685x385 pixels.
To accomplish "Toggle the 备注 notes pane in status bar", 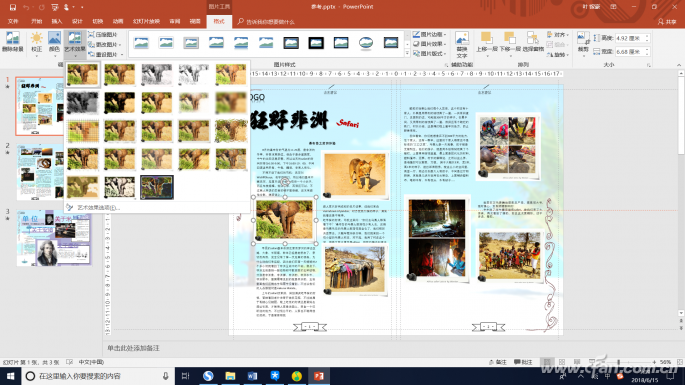I will coord(498,362).
